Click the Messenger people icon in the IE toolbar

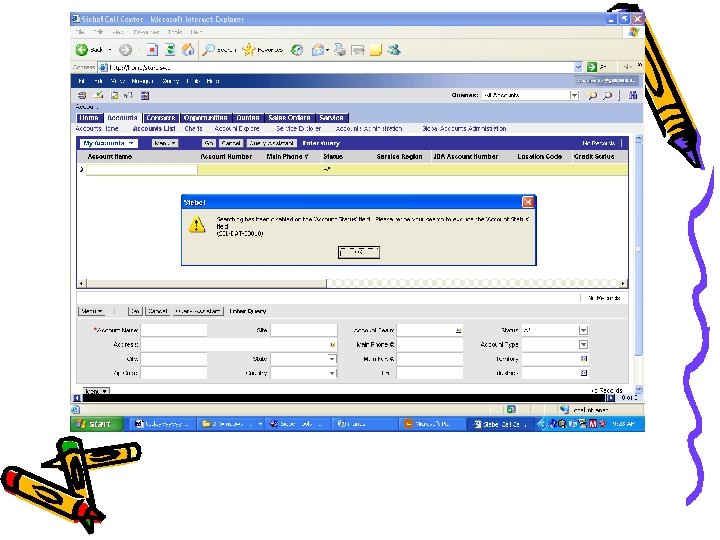[394, 50]
